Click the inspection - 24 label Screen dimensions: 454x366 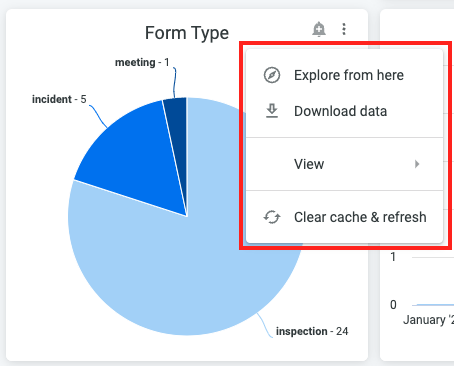pyautogui.click(x=312, y=331)
